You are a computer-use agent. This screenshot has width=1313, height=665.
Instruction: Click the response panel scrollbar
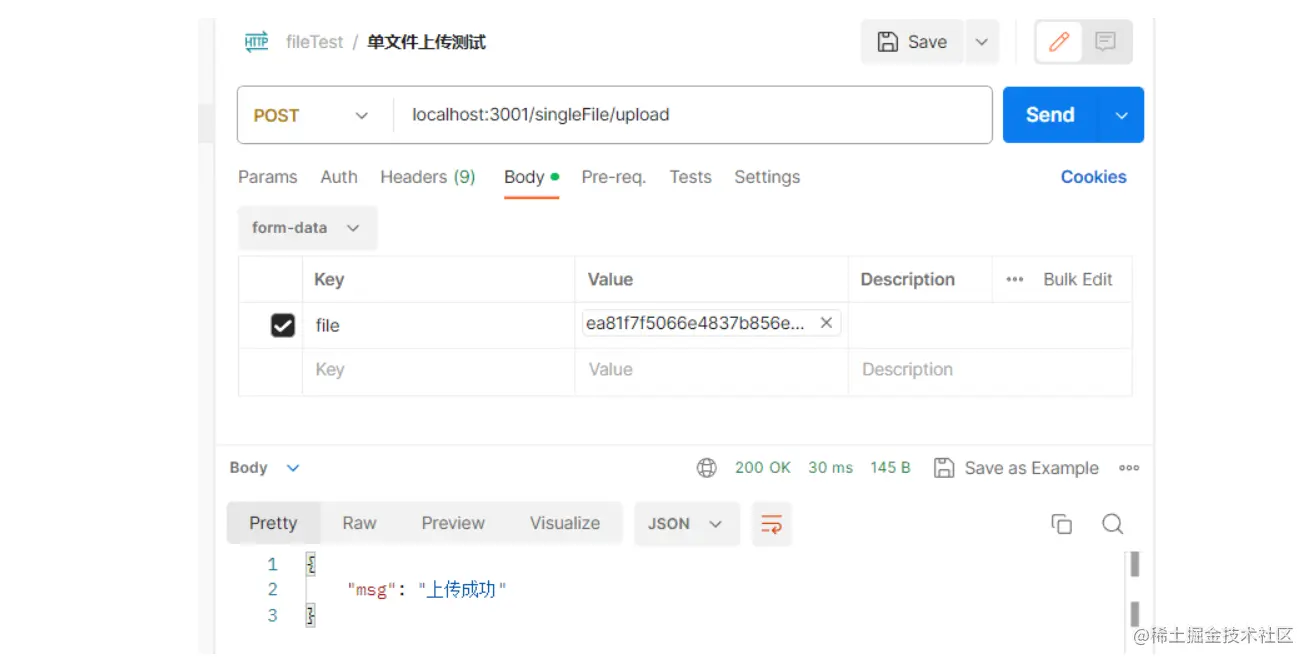[1135, 590]
